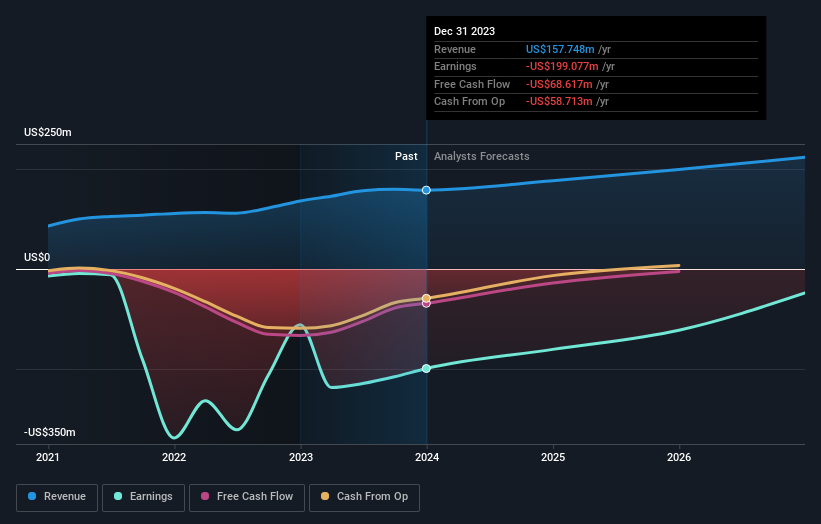Click the -US$350m y-axis label

[x=49, y=432]
